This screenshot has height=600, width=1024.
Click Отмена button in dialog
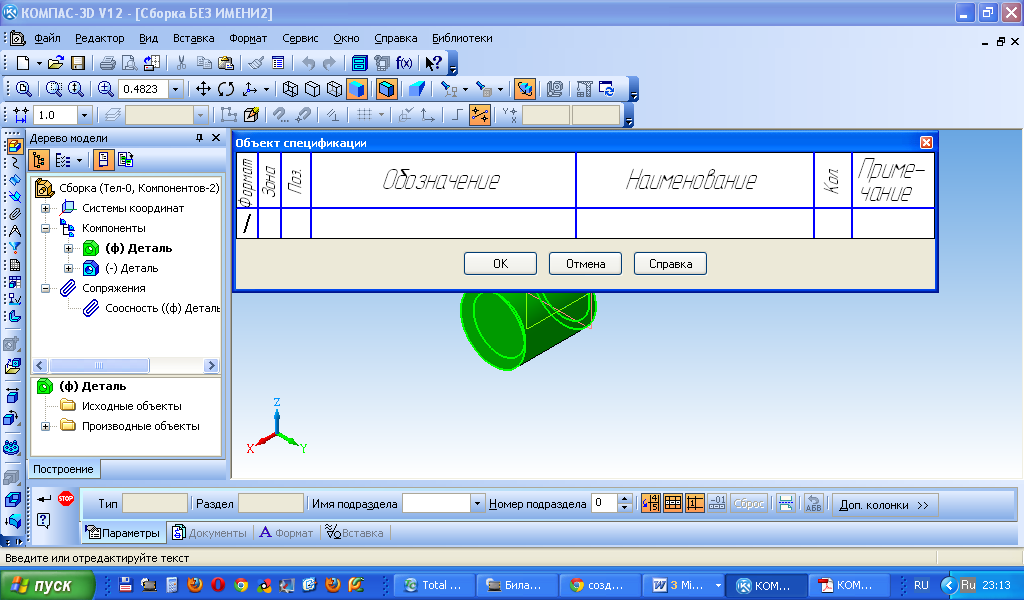pos(585,264)
